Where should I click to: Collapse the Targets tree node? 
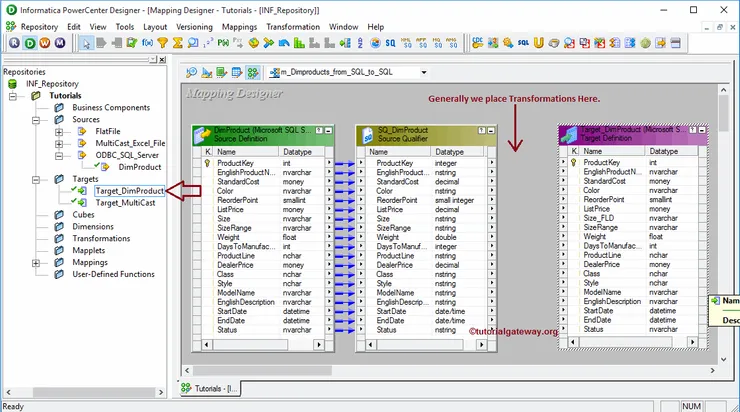(36, 179)
